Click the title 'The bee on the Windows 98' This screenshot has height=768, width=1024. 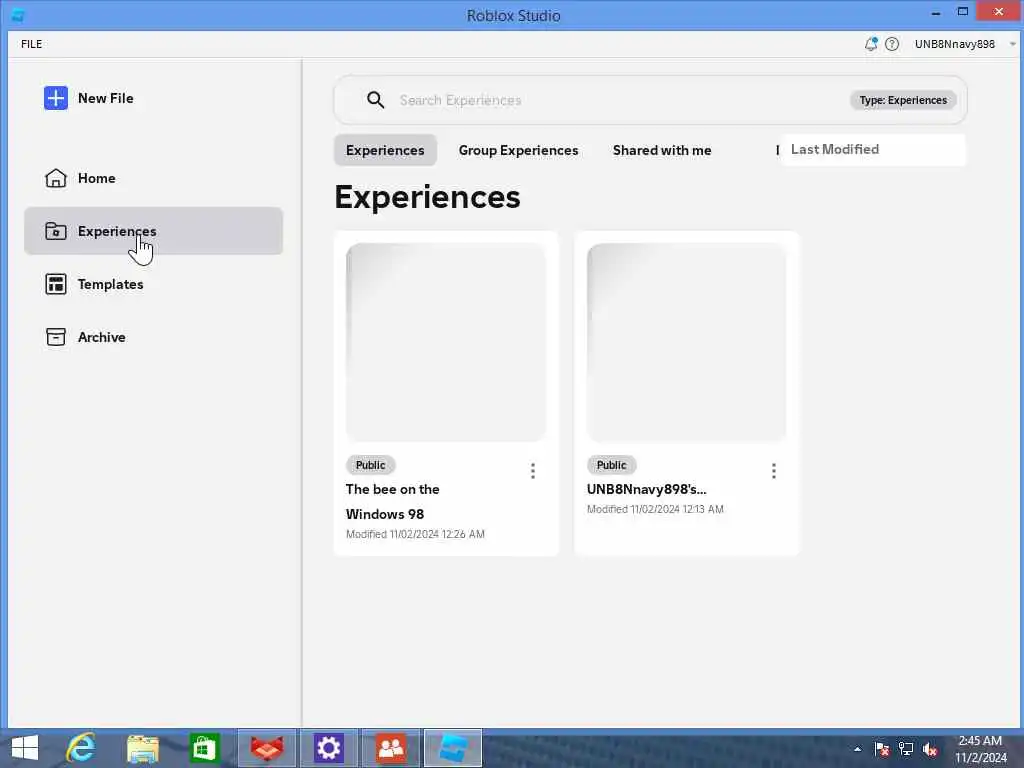click(x=392, y=502)
